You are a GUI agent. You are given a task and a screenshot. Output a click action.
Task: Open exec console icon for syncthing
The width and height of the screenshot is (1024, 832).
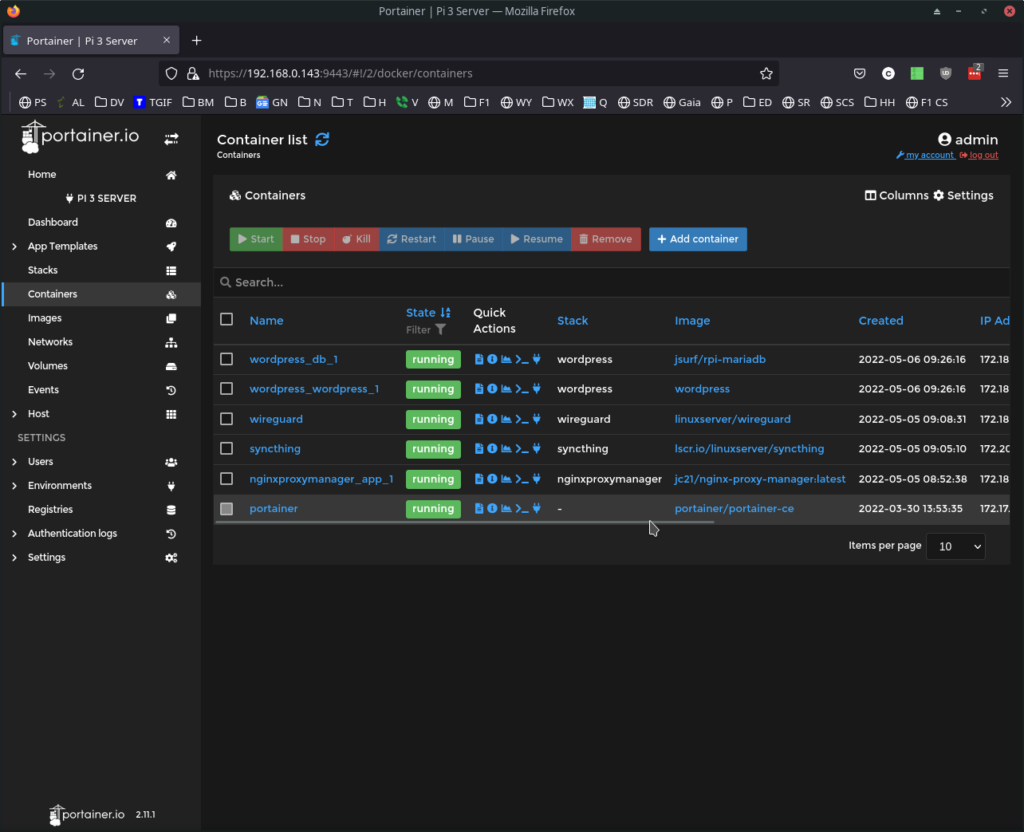point(522,449)
